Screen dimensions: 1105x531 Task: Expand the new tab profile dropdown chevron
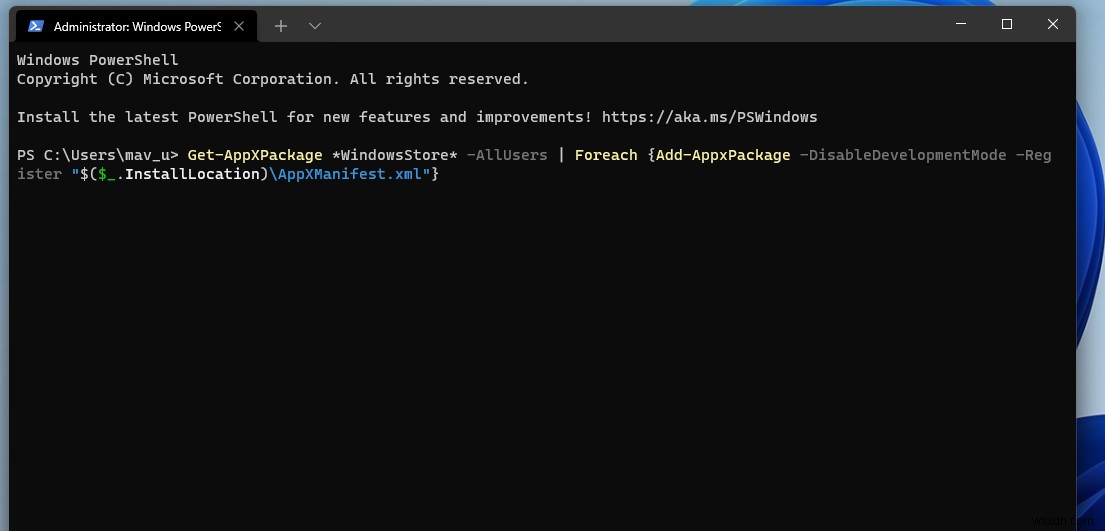click(x=315, y=26)
